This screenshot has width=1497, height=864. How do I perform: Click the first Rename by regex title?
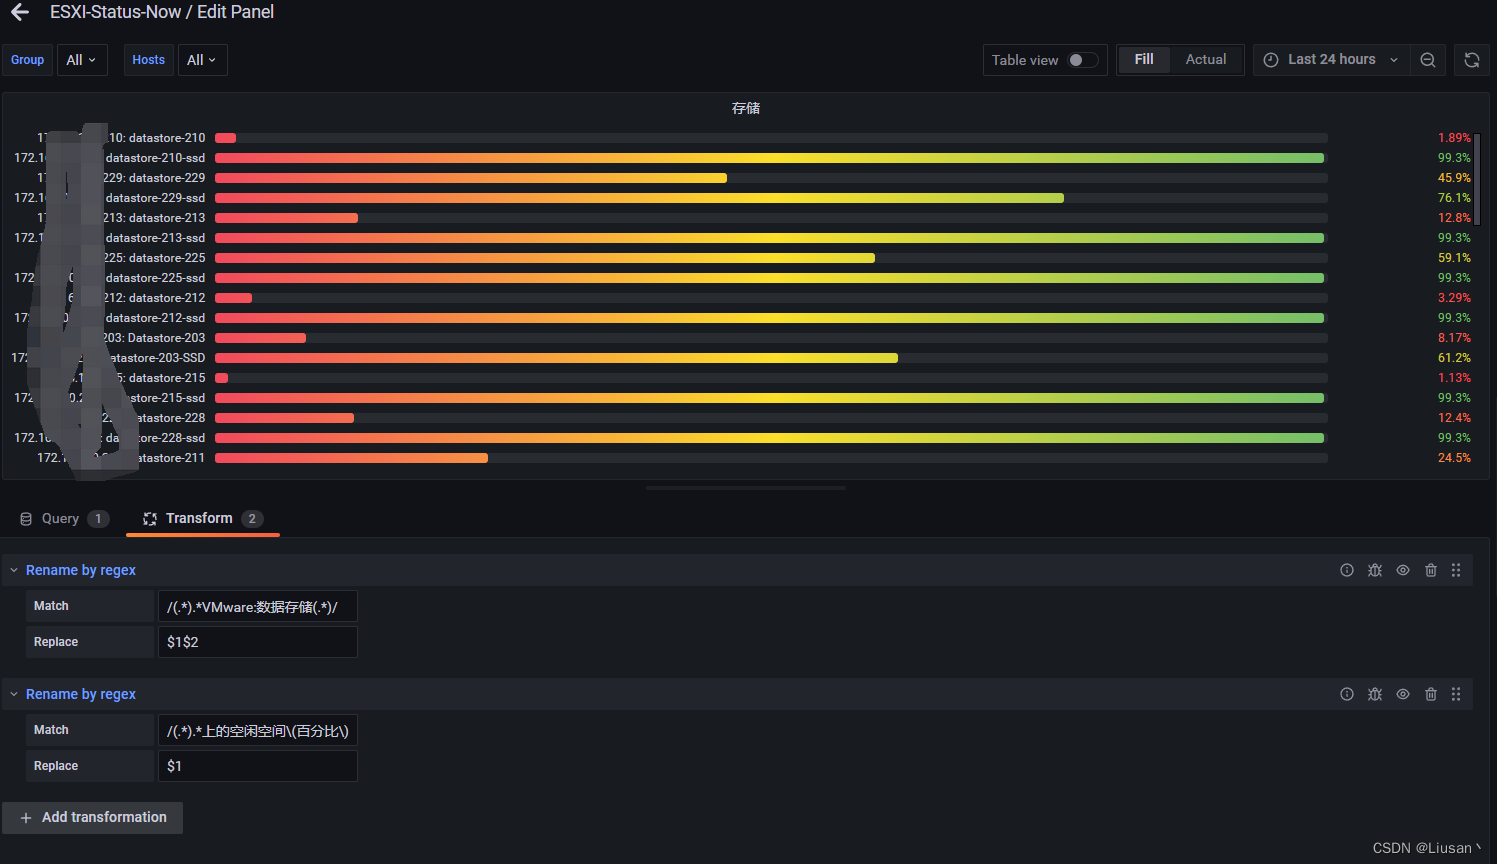[x=81, y=570]
